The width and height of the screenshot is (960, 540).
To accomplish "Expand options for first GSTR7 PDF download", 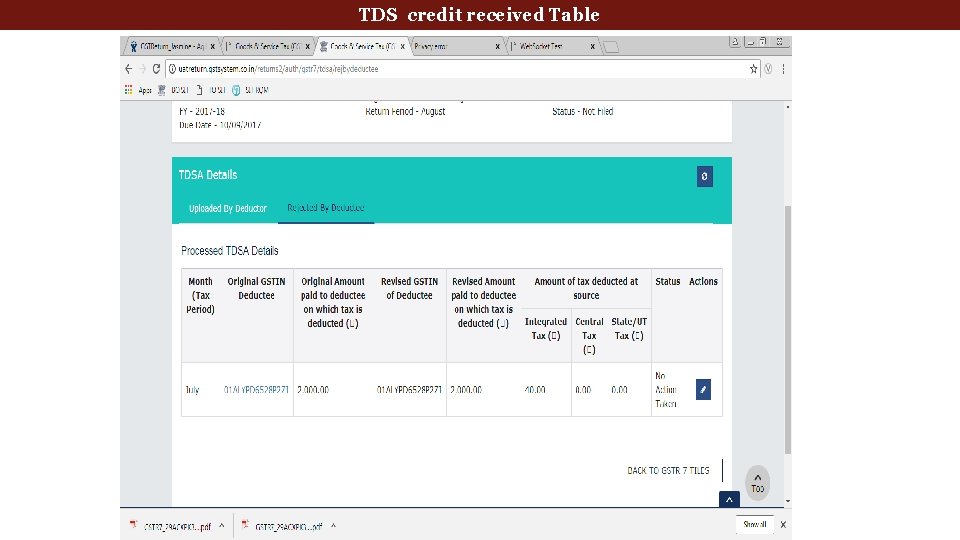I will [222, 525].
